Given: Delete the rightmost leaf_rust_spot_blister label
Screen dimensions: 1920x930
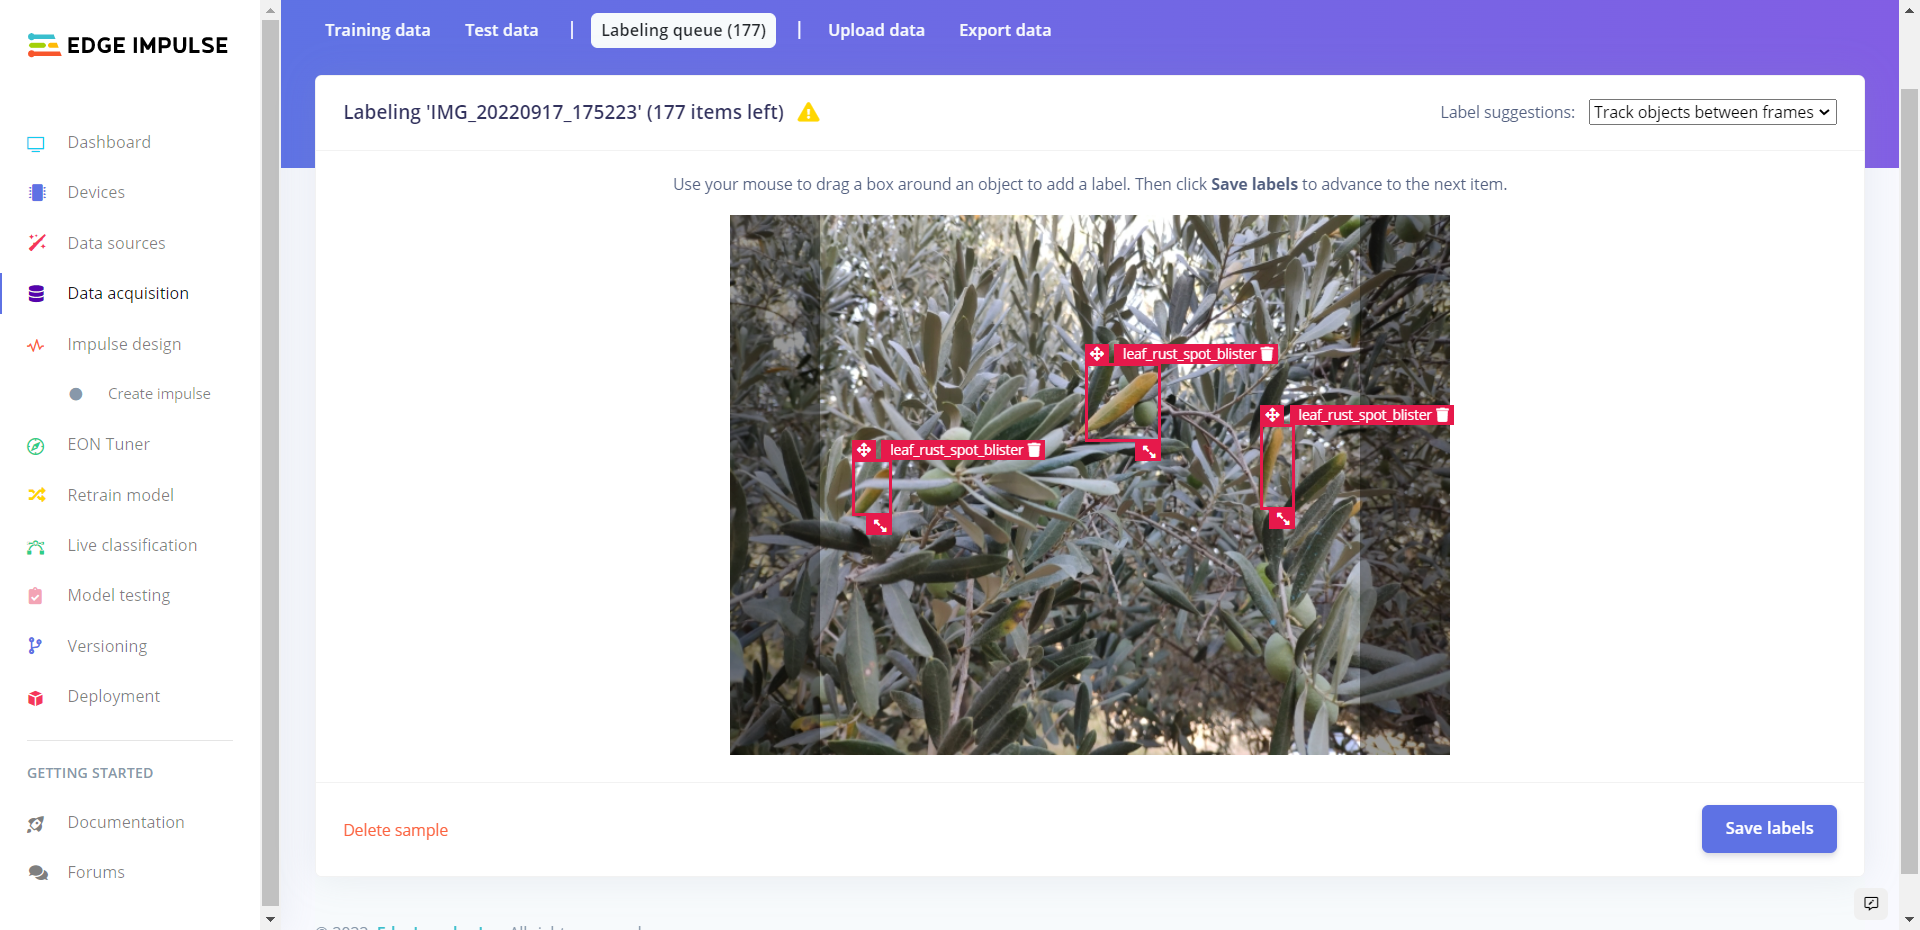Looking at the screenshot, I should click(x=1442, y=415).
